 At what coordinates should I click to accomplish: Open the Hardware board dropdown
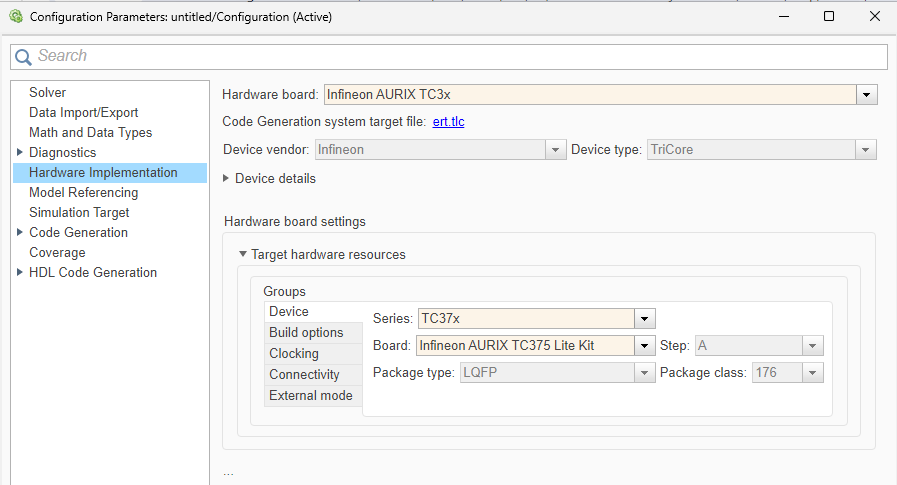point(867,94)
